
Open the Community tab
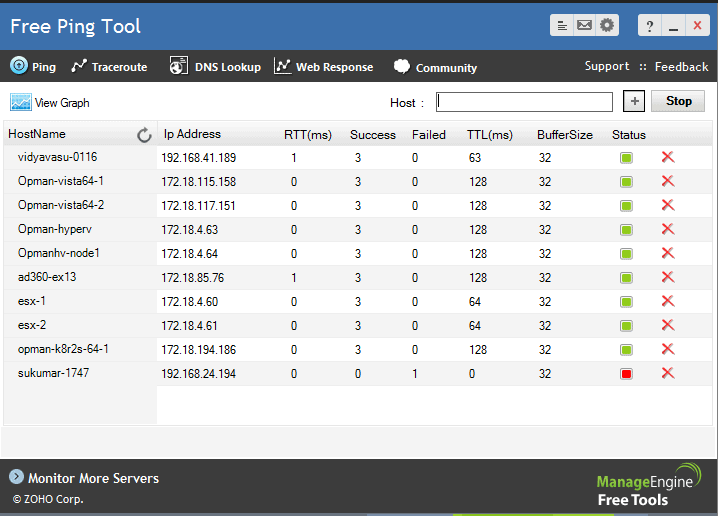point(435,67)
